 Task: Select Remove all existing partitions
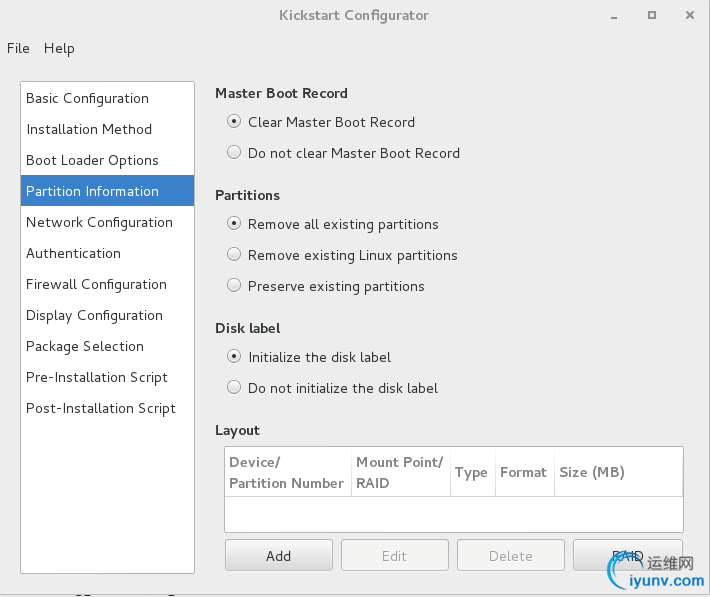(x=234, y=224)
